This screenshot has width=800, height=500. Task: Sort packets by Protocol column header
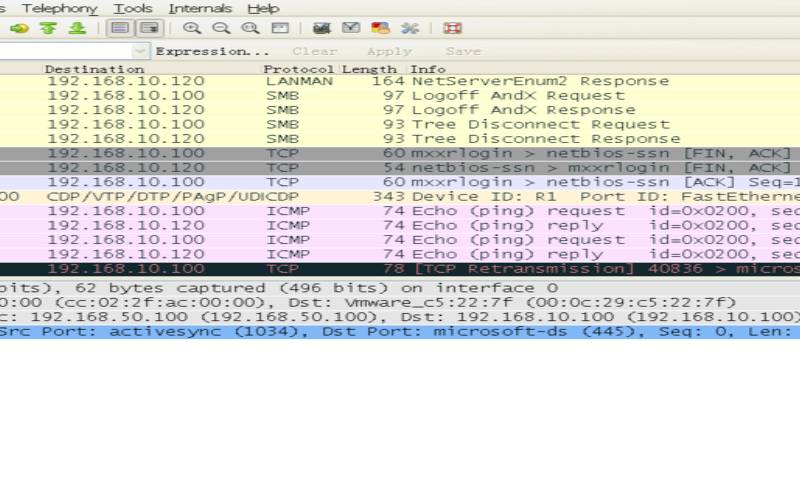pos(299,69)
